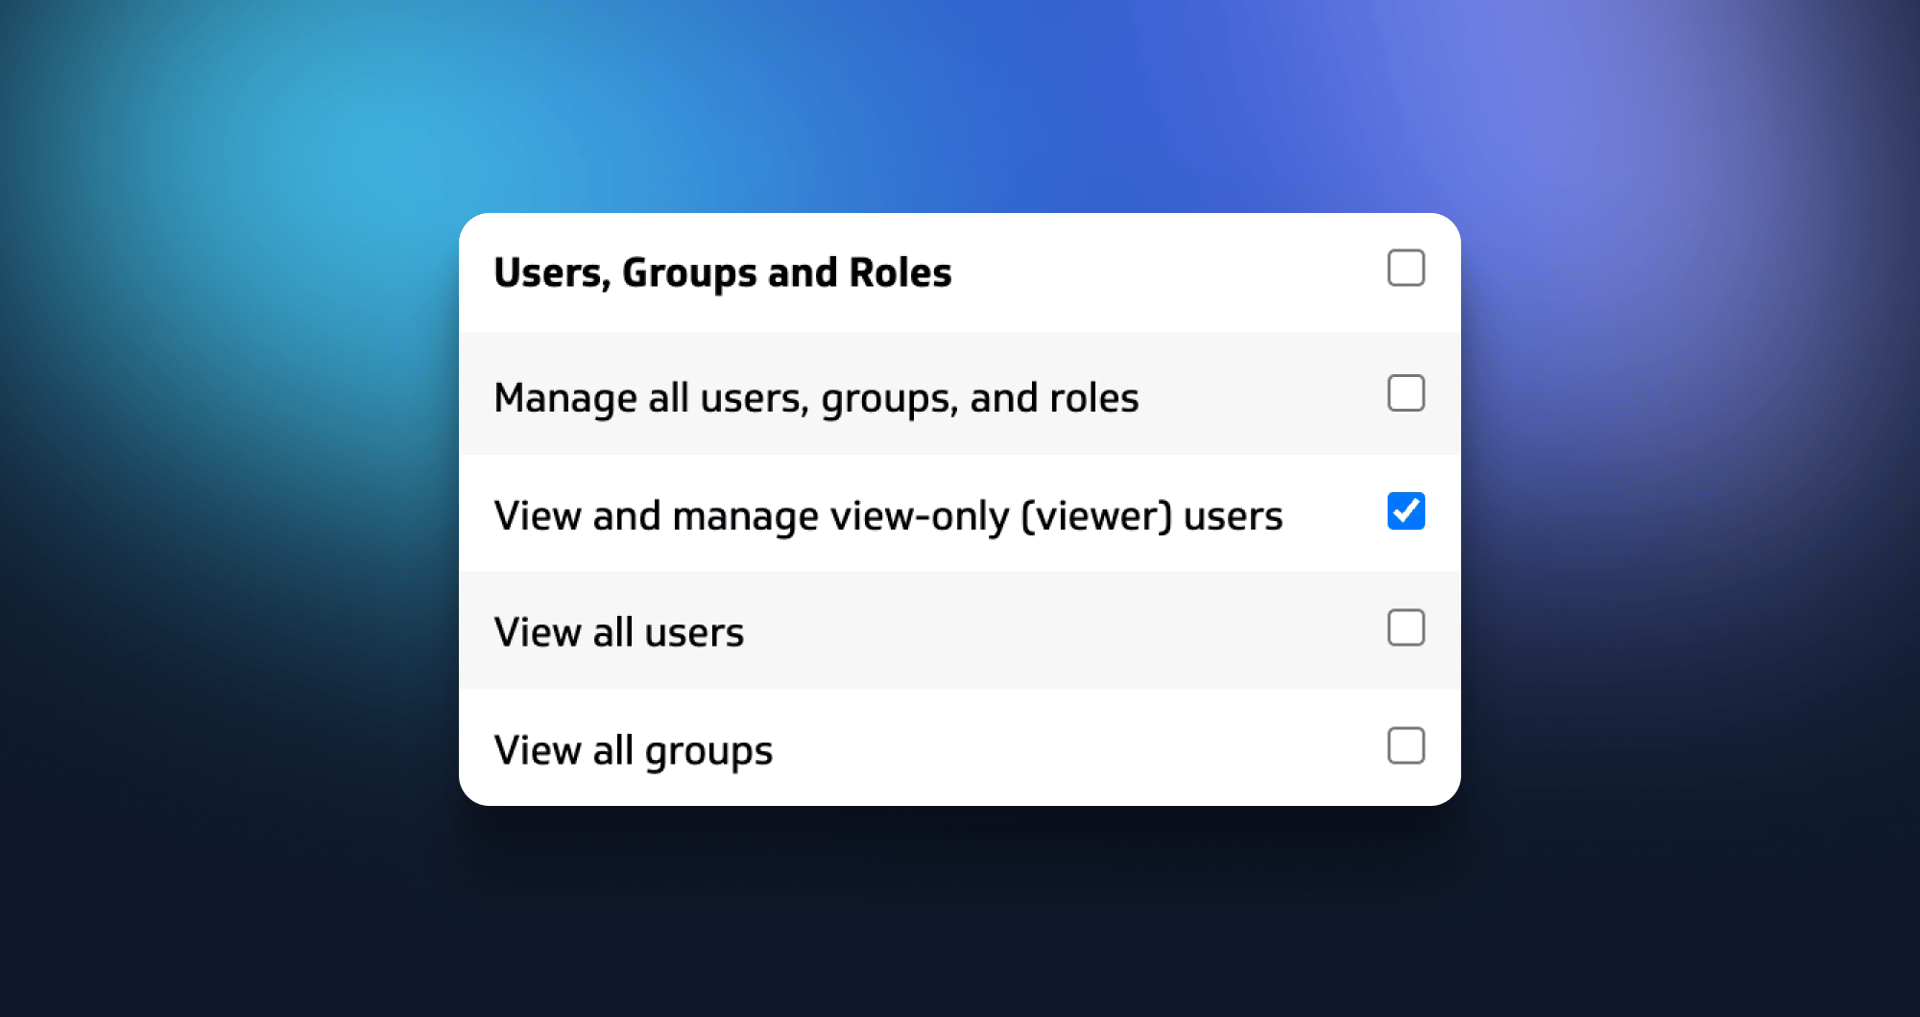This screenshot has height=1017, width=1920.
Task: Click the Users, Groups and Roles heading
Action: [722, 273]
